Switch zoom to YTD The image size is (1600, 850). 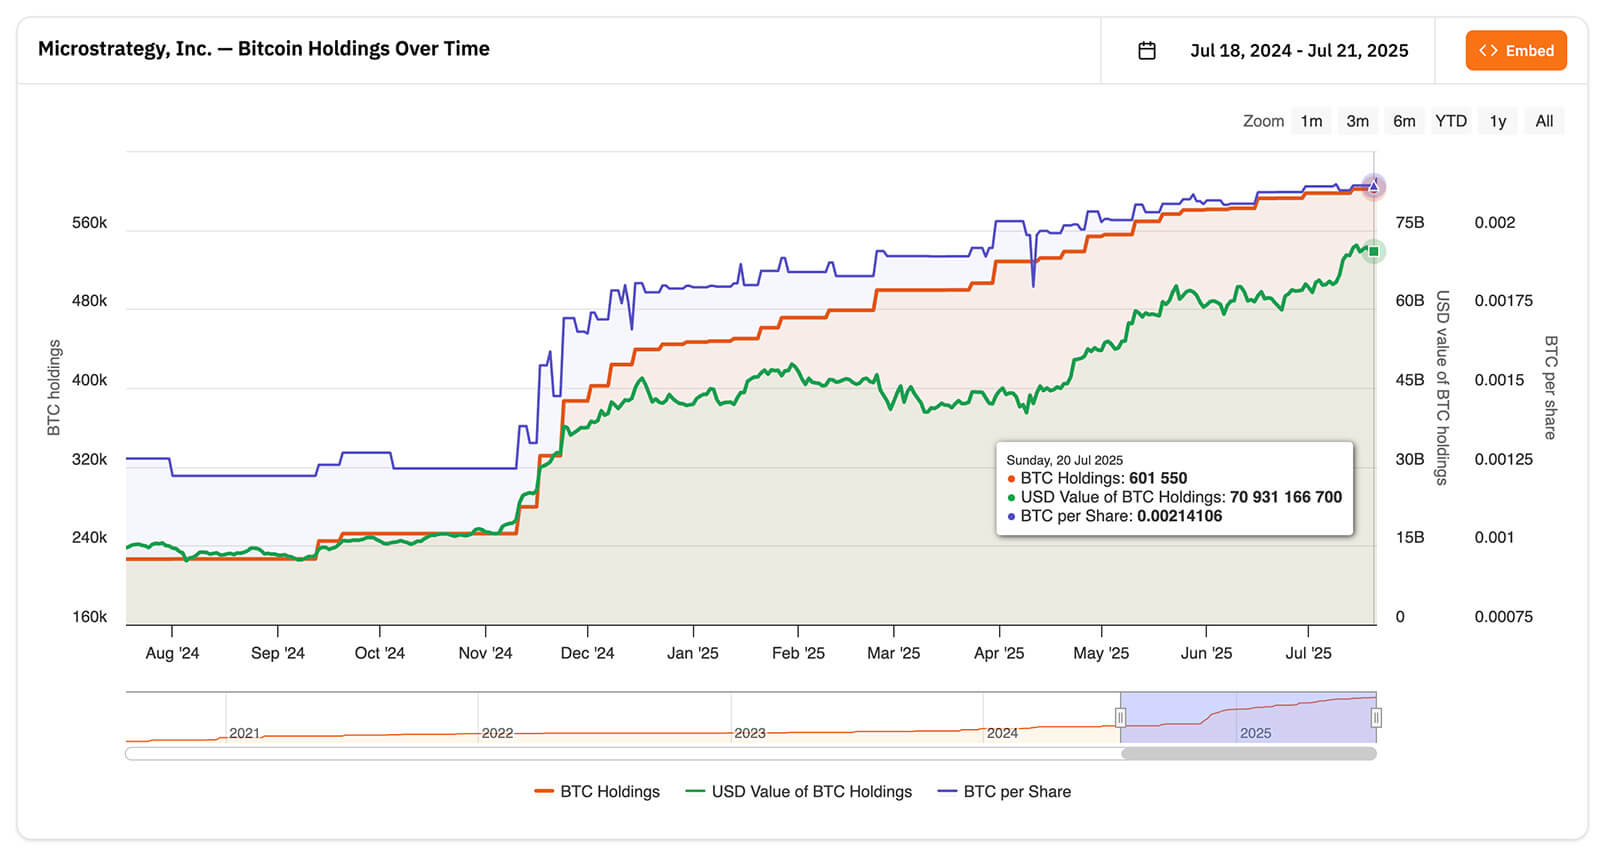(1451, 121)
